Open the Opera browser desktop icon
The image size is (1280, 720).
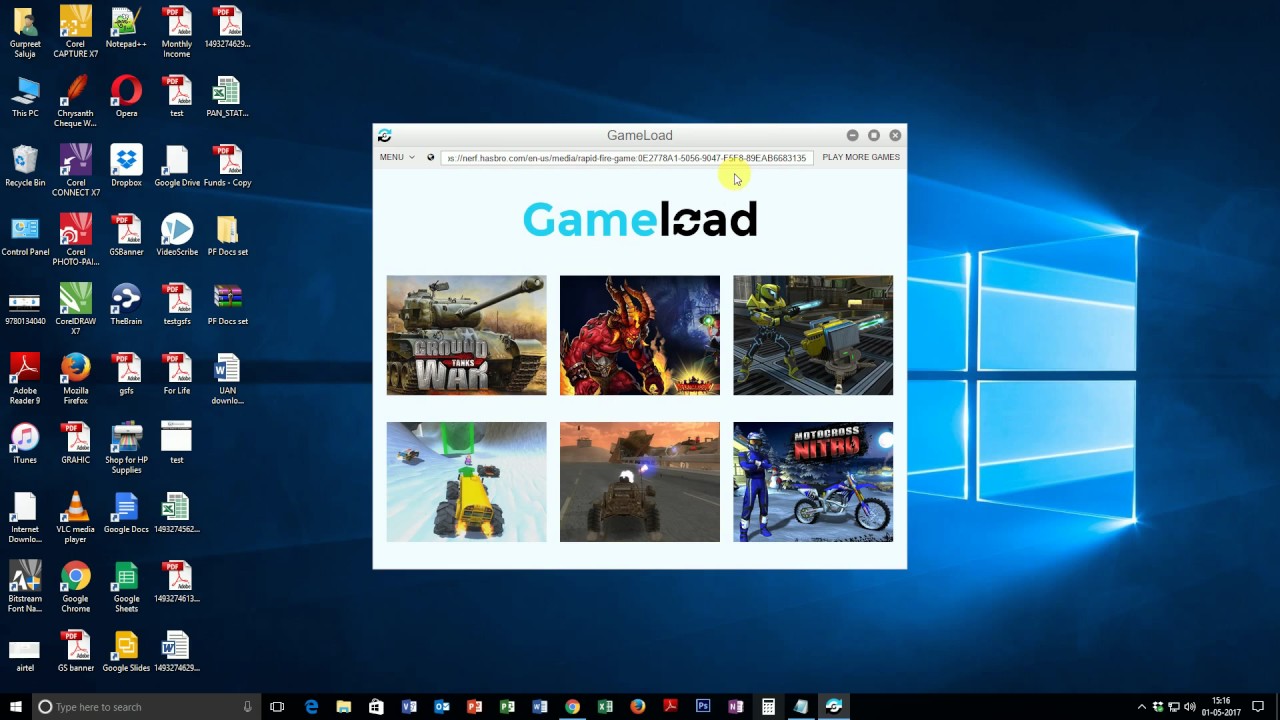(126, 96)
